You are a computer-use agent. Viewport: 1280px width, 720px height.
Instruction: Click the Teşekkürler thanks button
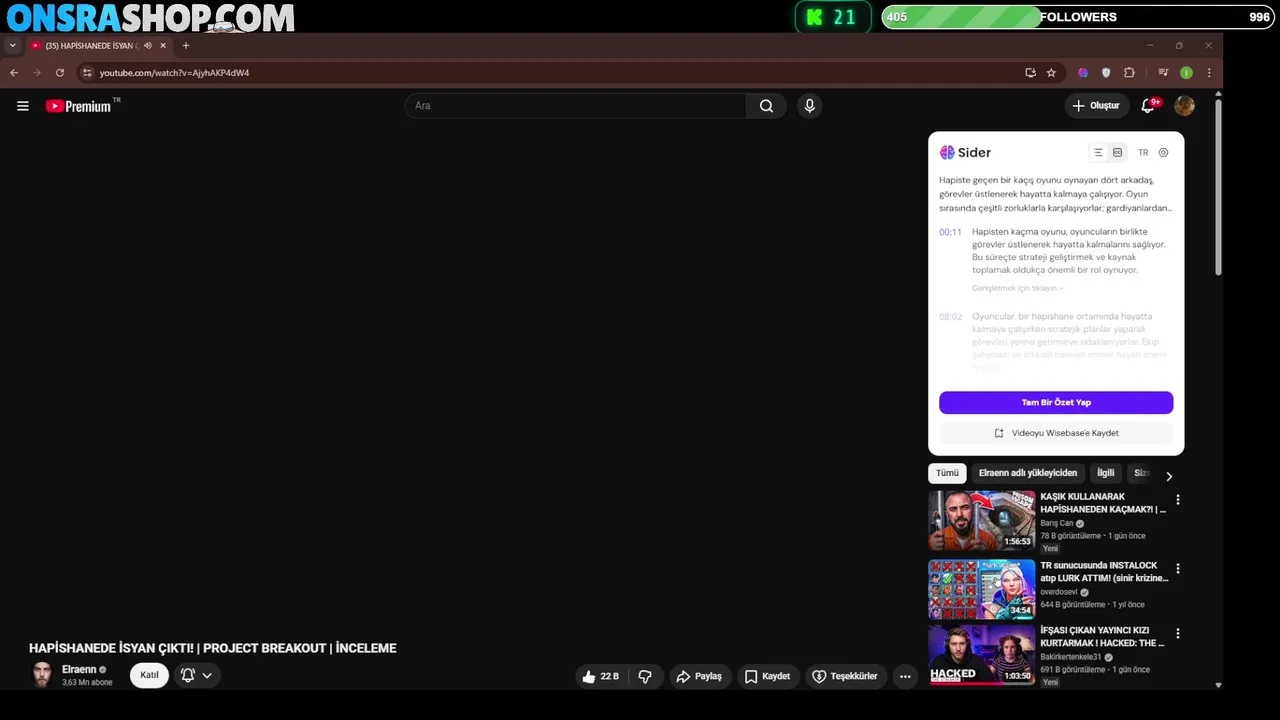845,677
